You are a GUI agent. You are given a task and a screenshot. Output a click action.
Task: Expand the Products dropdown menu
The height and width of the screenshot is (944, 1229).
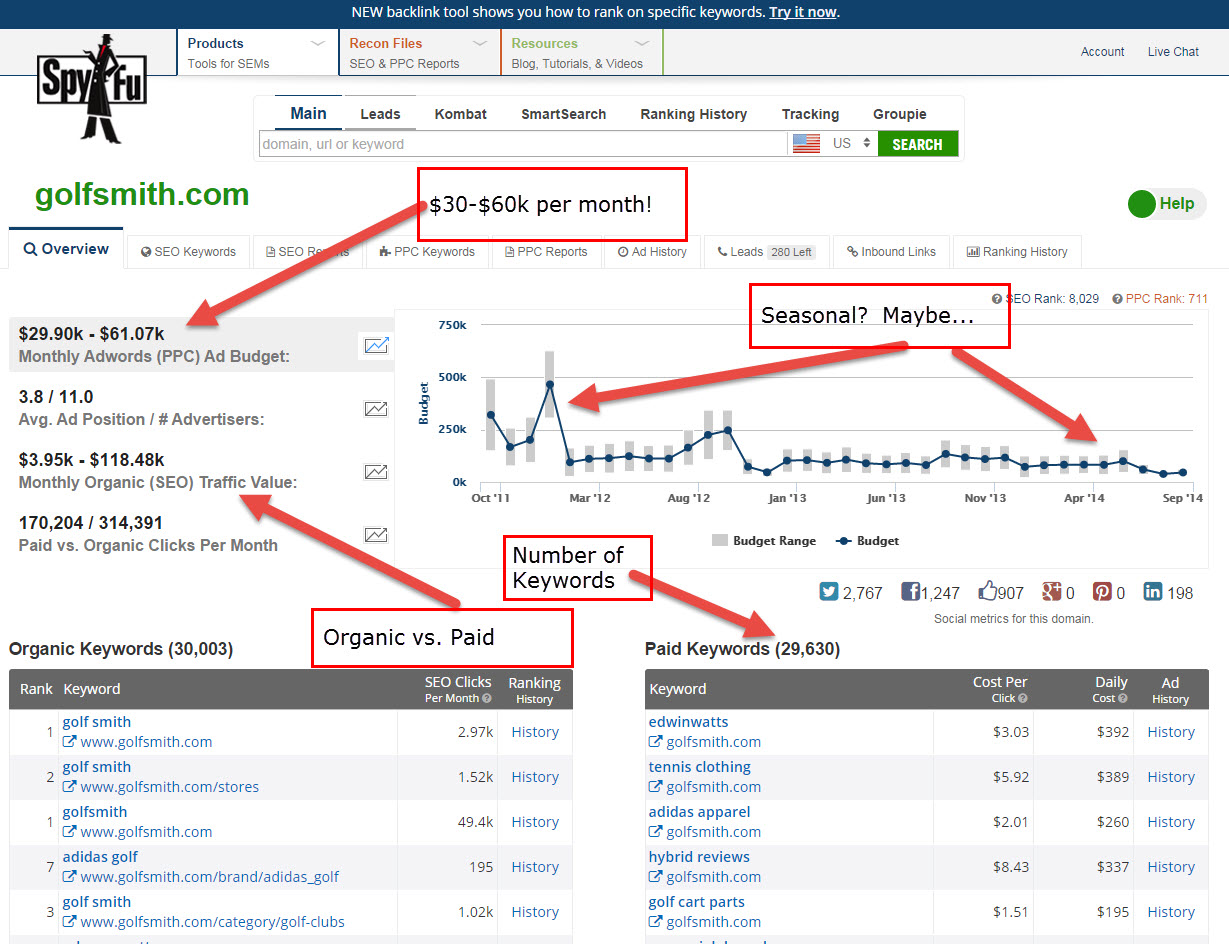(x=257, y=53)
